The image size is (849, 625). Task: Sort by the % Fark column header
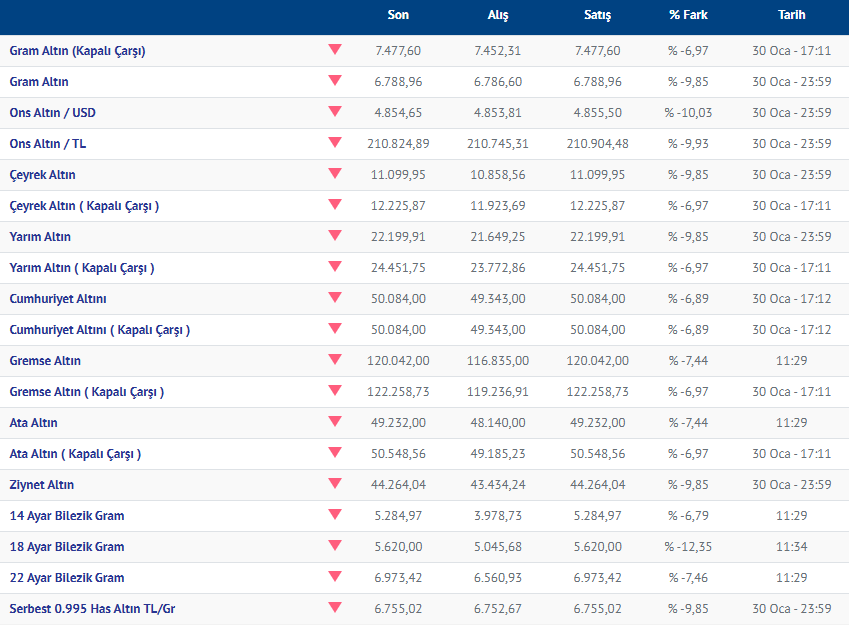(689, 15)
